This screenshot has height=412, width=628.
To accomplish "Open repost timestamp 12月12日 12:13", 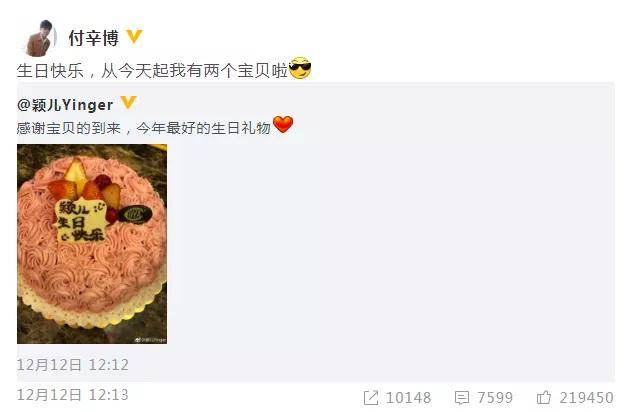I will click(x=73, y=395).
